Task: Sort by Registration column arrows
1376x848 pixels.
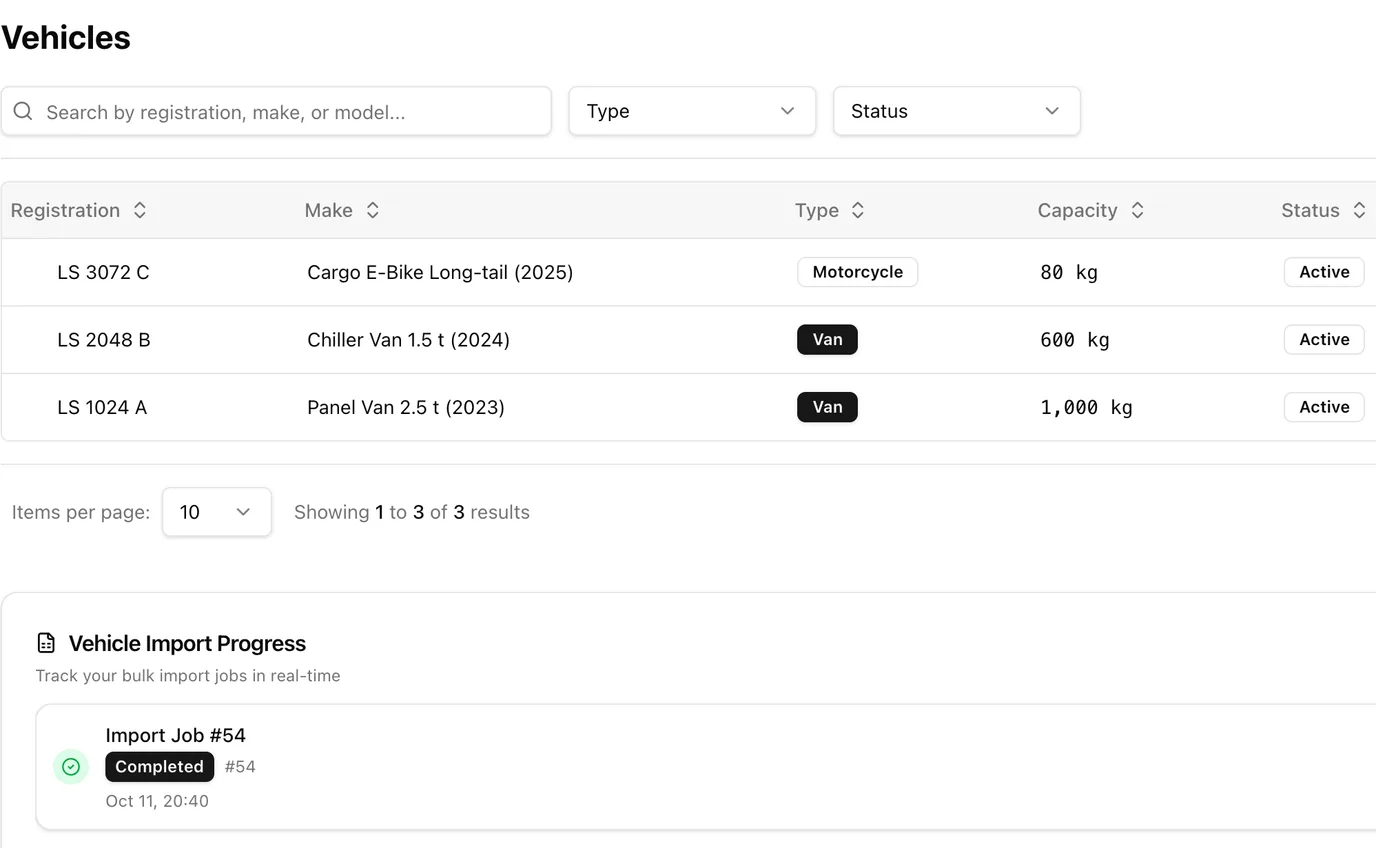Action: tap(140, 210)
